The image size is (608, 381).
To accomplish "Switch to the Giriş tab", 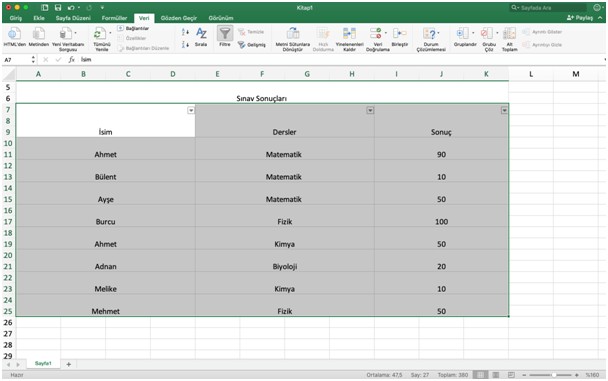I will tap(16, 18).
